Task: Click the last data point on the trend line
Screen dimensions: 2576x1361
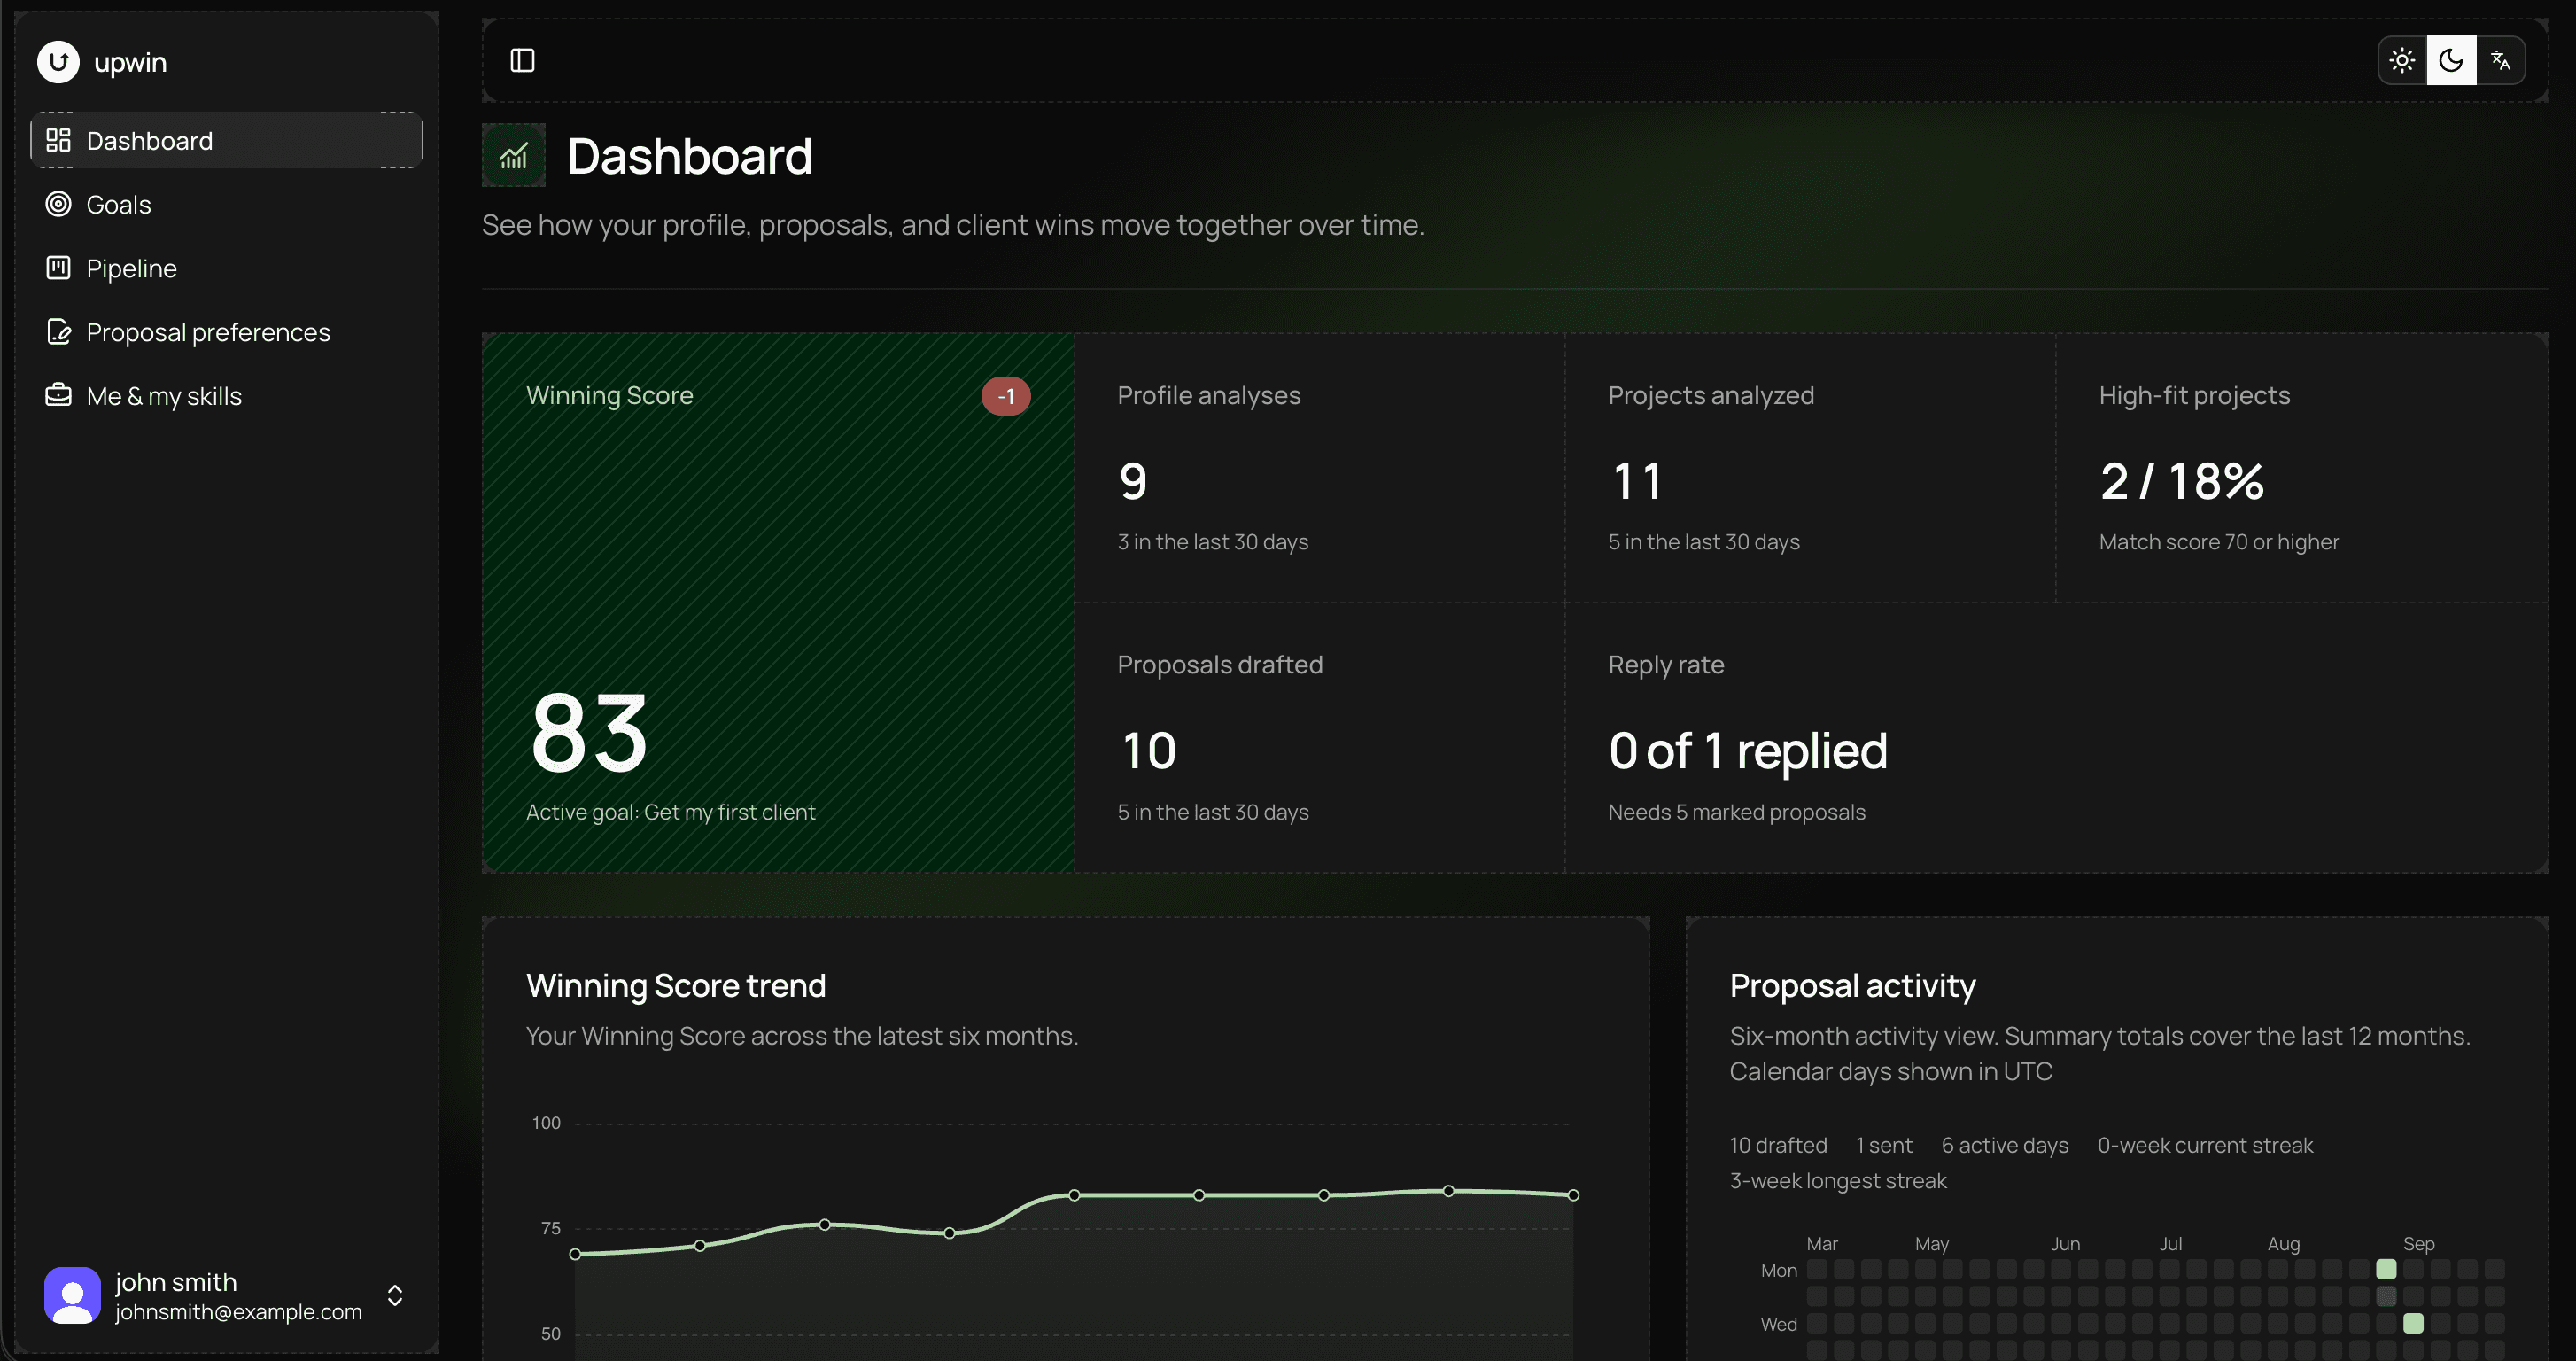Action: pos(1573,1195)
